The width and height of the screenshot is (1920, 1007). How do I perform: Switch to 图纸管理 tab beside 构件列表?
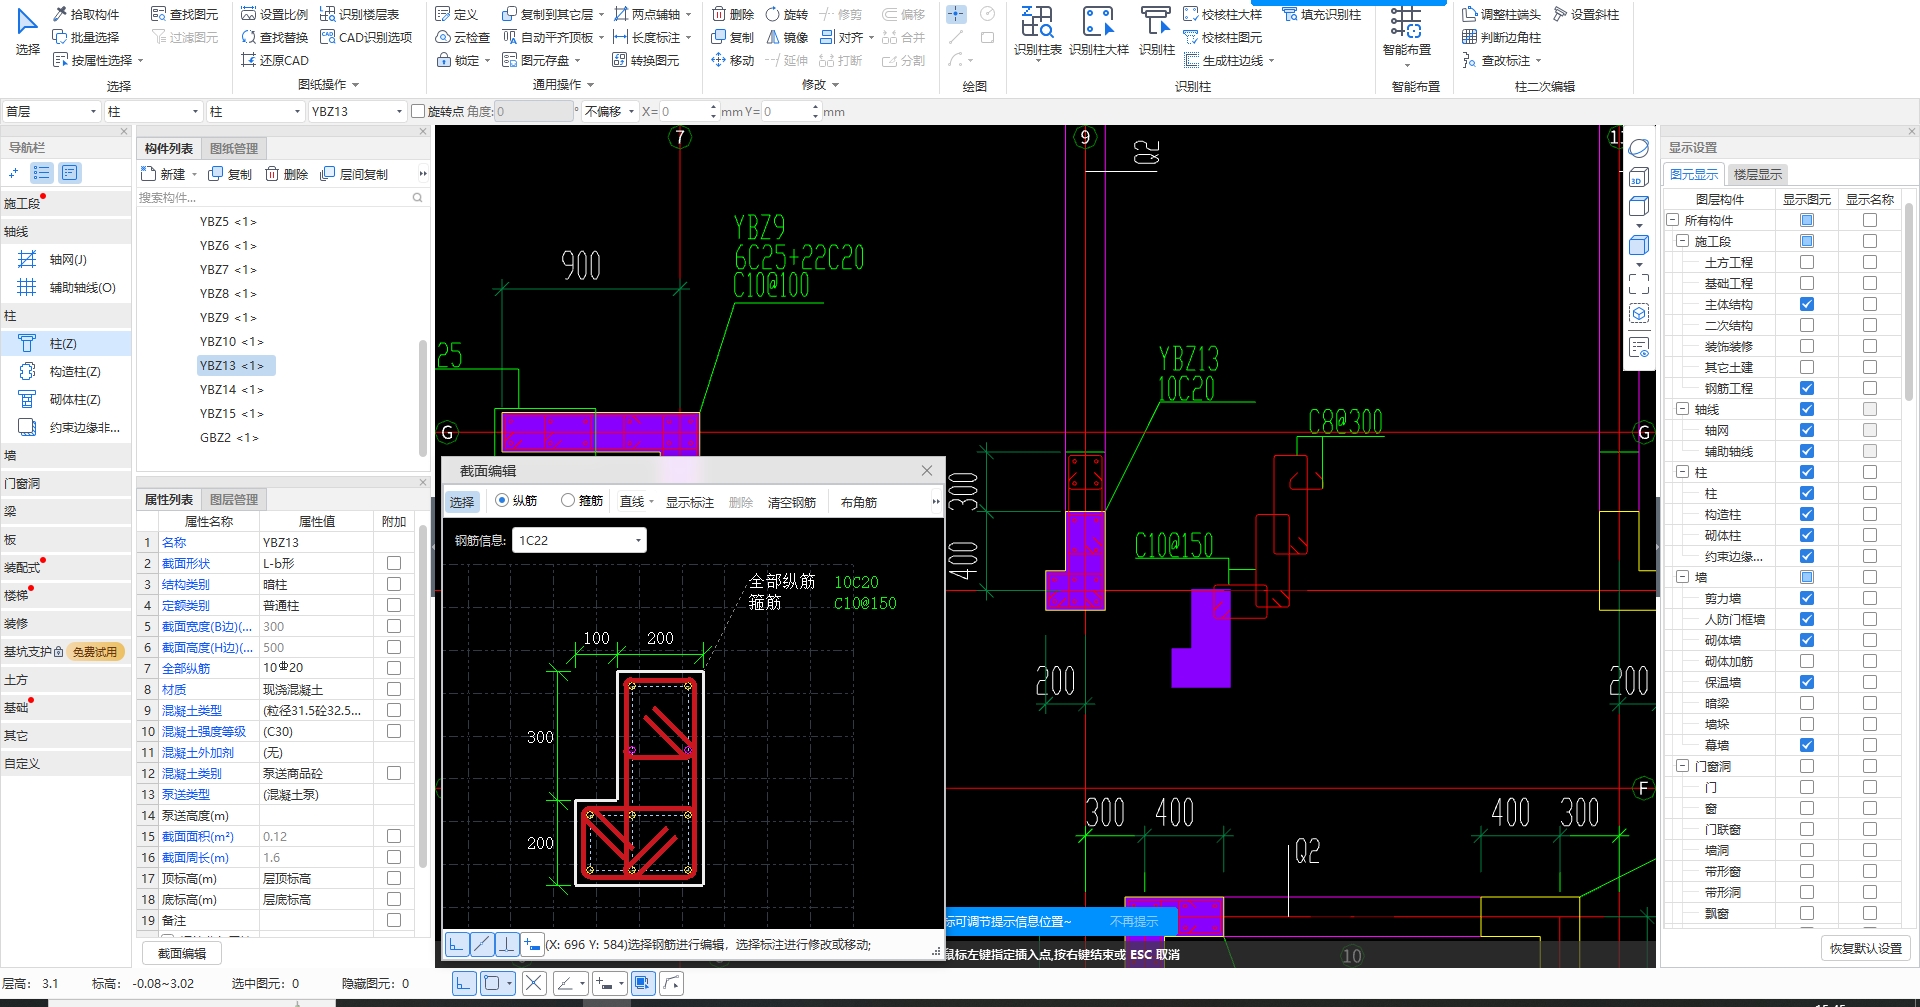point(234,148)
